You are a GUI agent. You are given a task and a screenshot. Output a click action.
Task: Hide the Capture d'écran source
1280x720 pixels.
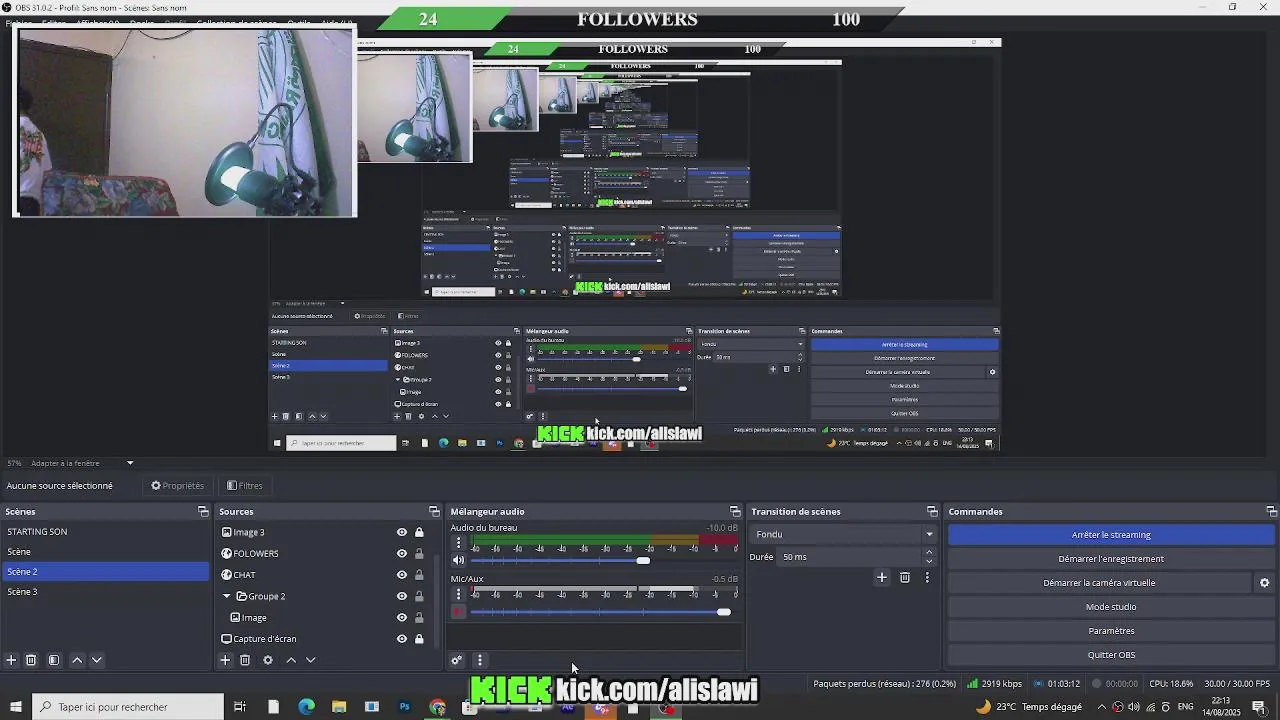[x=402, y=639]
